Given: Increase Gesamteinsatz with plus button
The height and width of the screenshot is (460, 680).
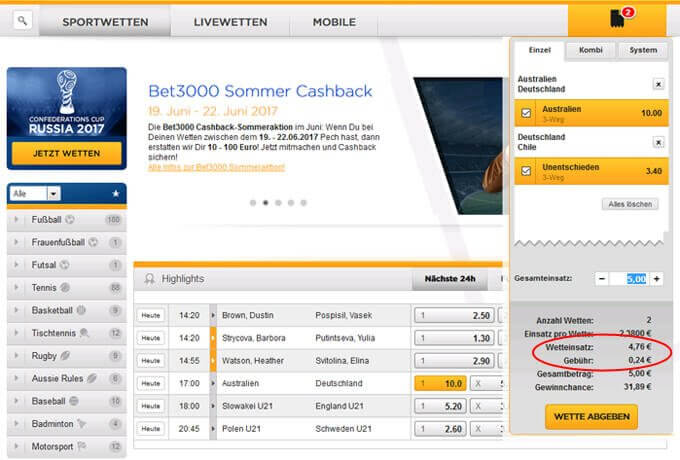Looking at the screenshot, I should coord(657,279).
